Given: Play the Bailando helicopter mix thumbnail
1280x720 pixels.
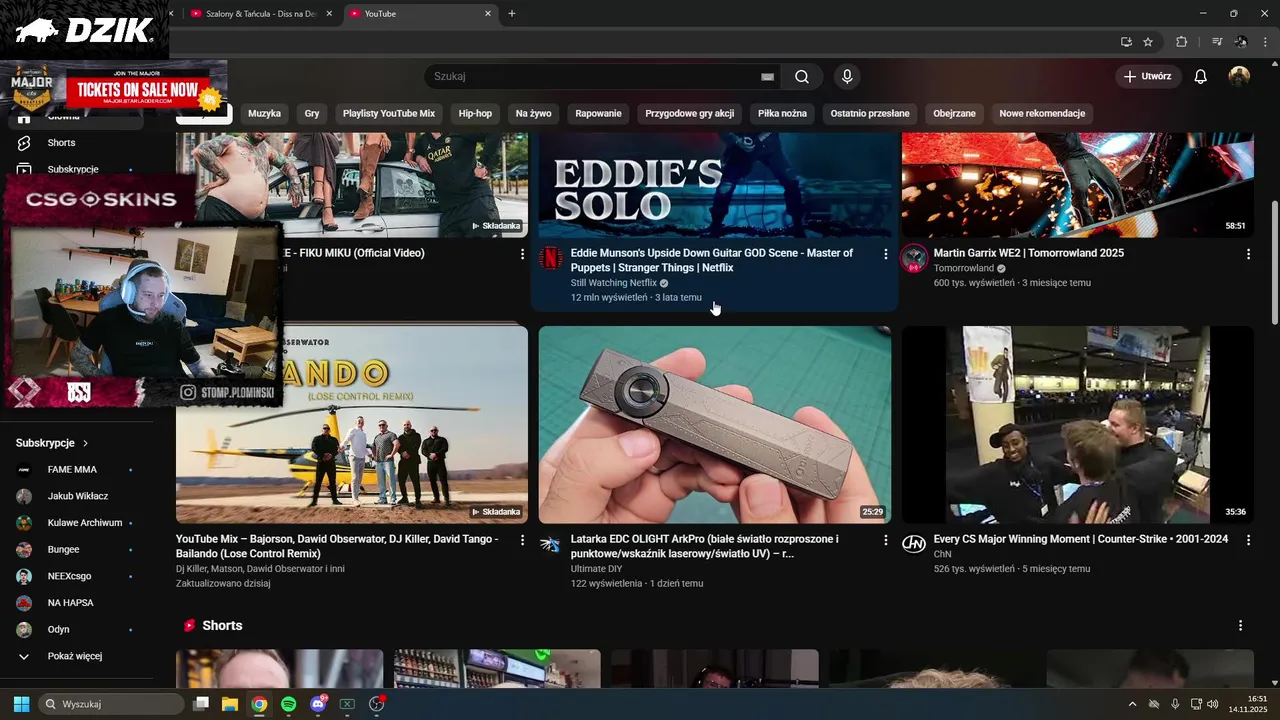Looking at the screenshot, I should [352, 425].
